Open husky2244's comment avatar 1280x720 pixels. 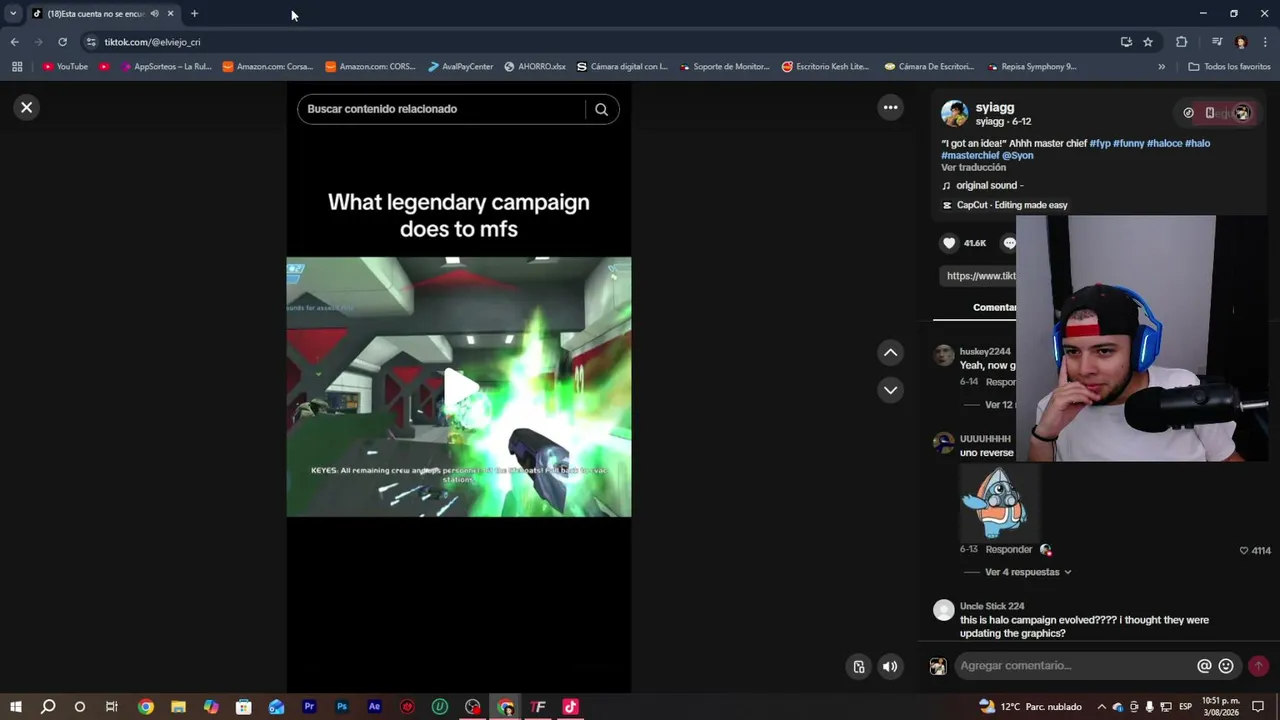pyautogui.click(x=943, y=355)
